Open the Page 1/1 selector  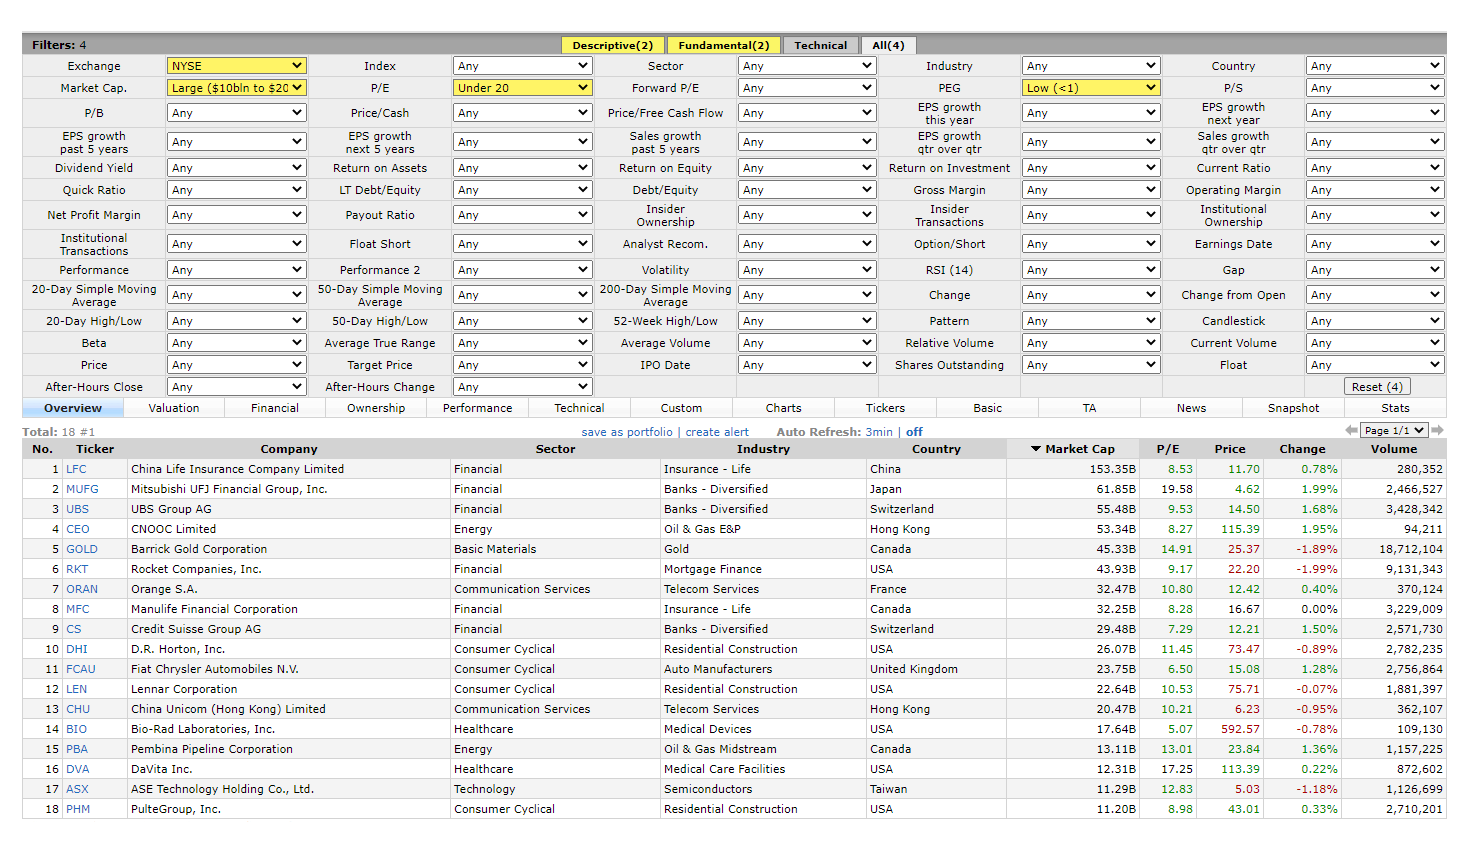tap(1394, 430)
